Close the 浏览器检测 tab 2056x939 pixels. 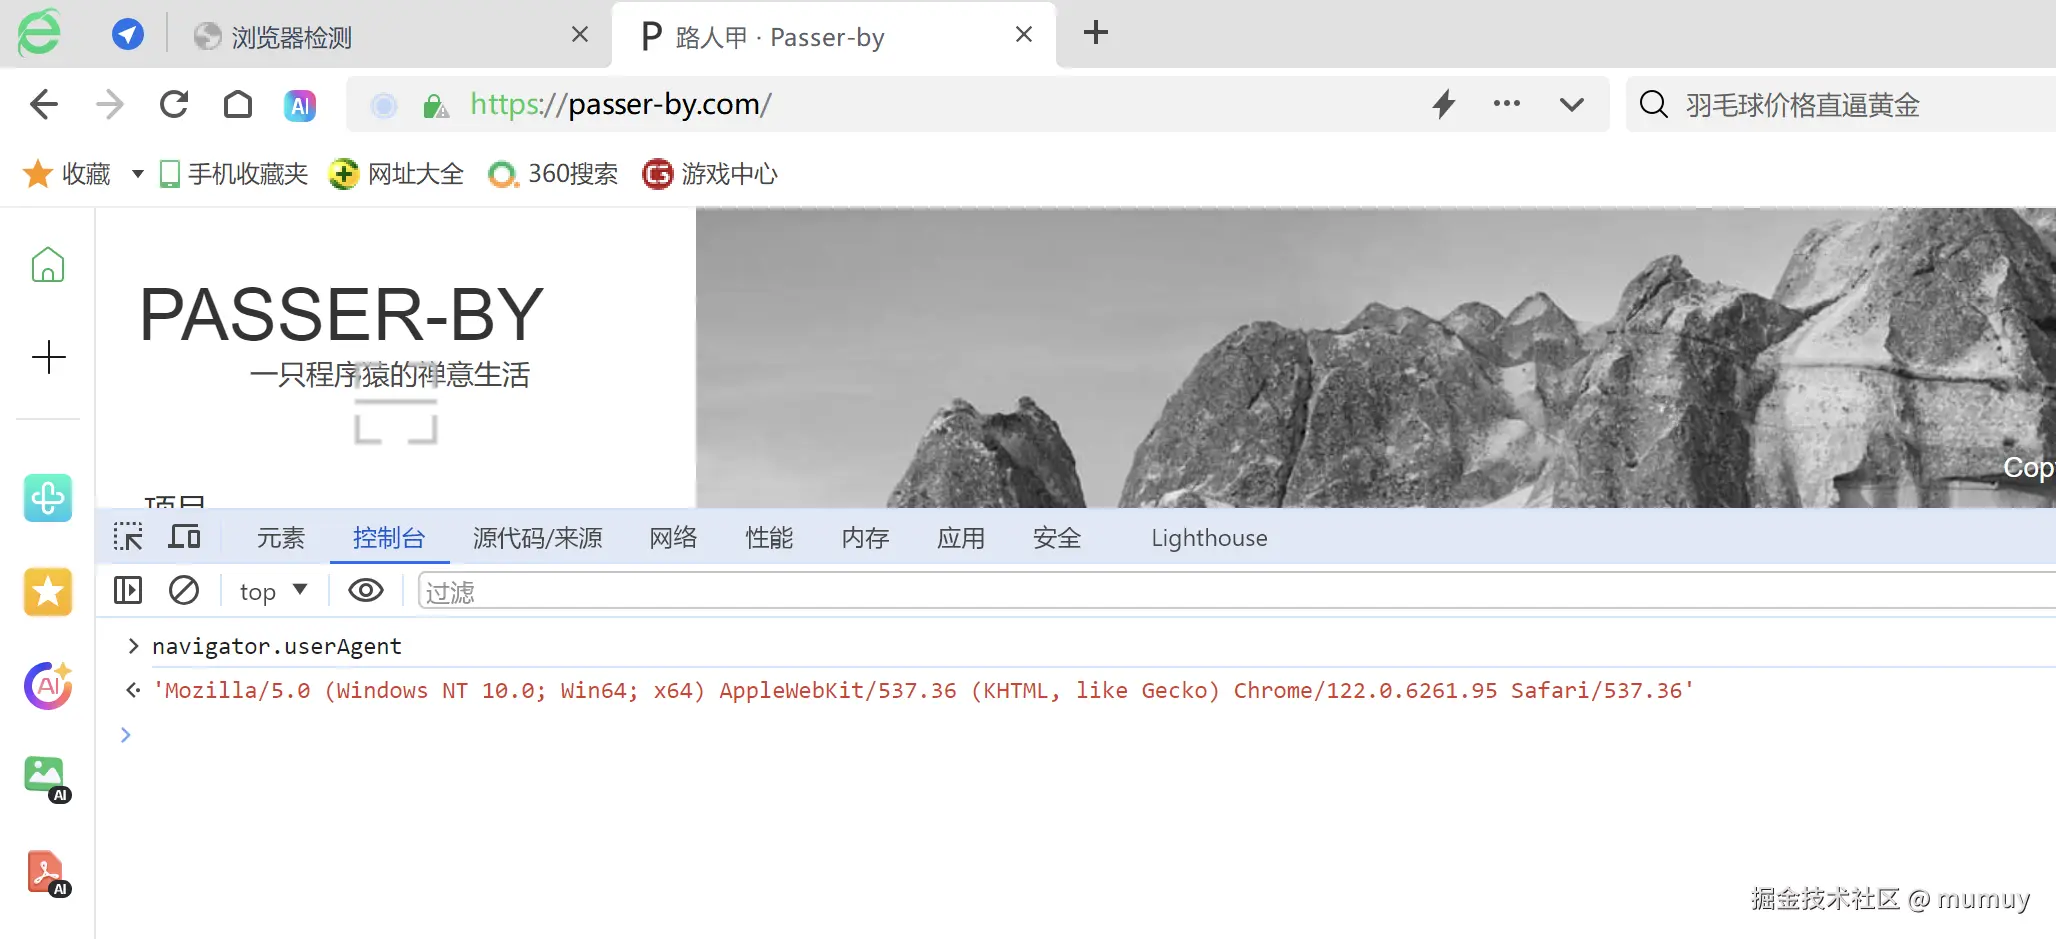[580, 35]
